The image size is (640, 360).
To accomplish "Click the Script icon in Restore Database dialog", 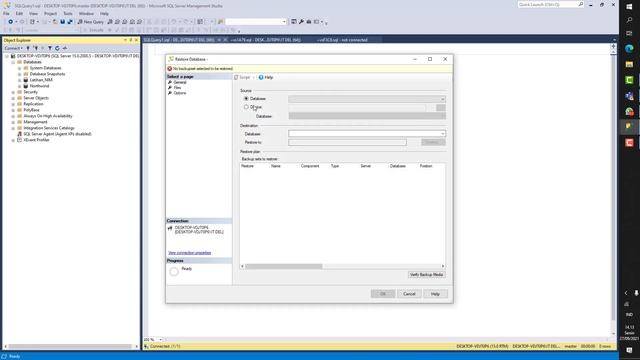I will 236,77.
